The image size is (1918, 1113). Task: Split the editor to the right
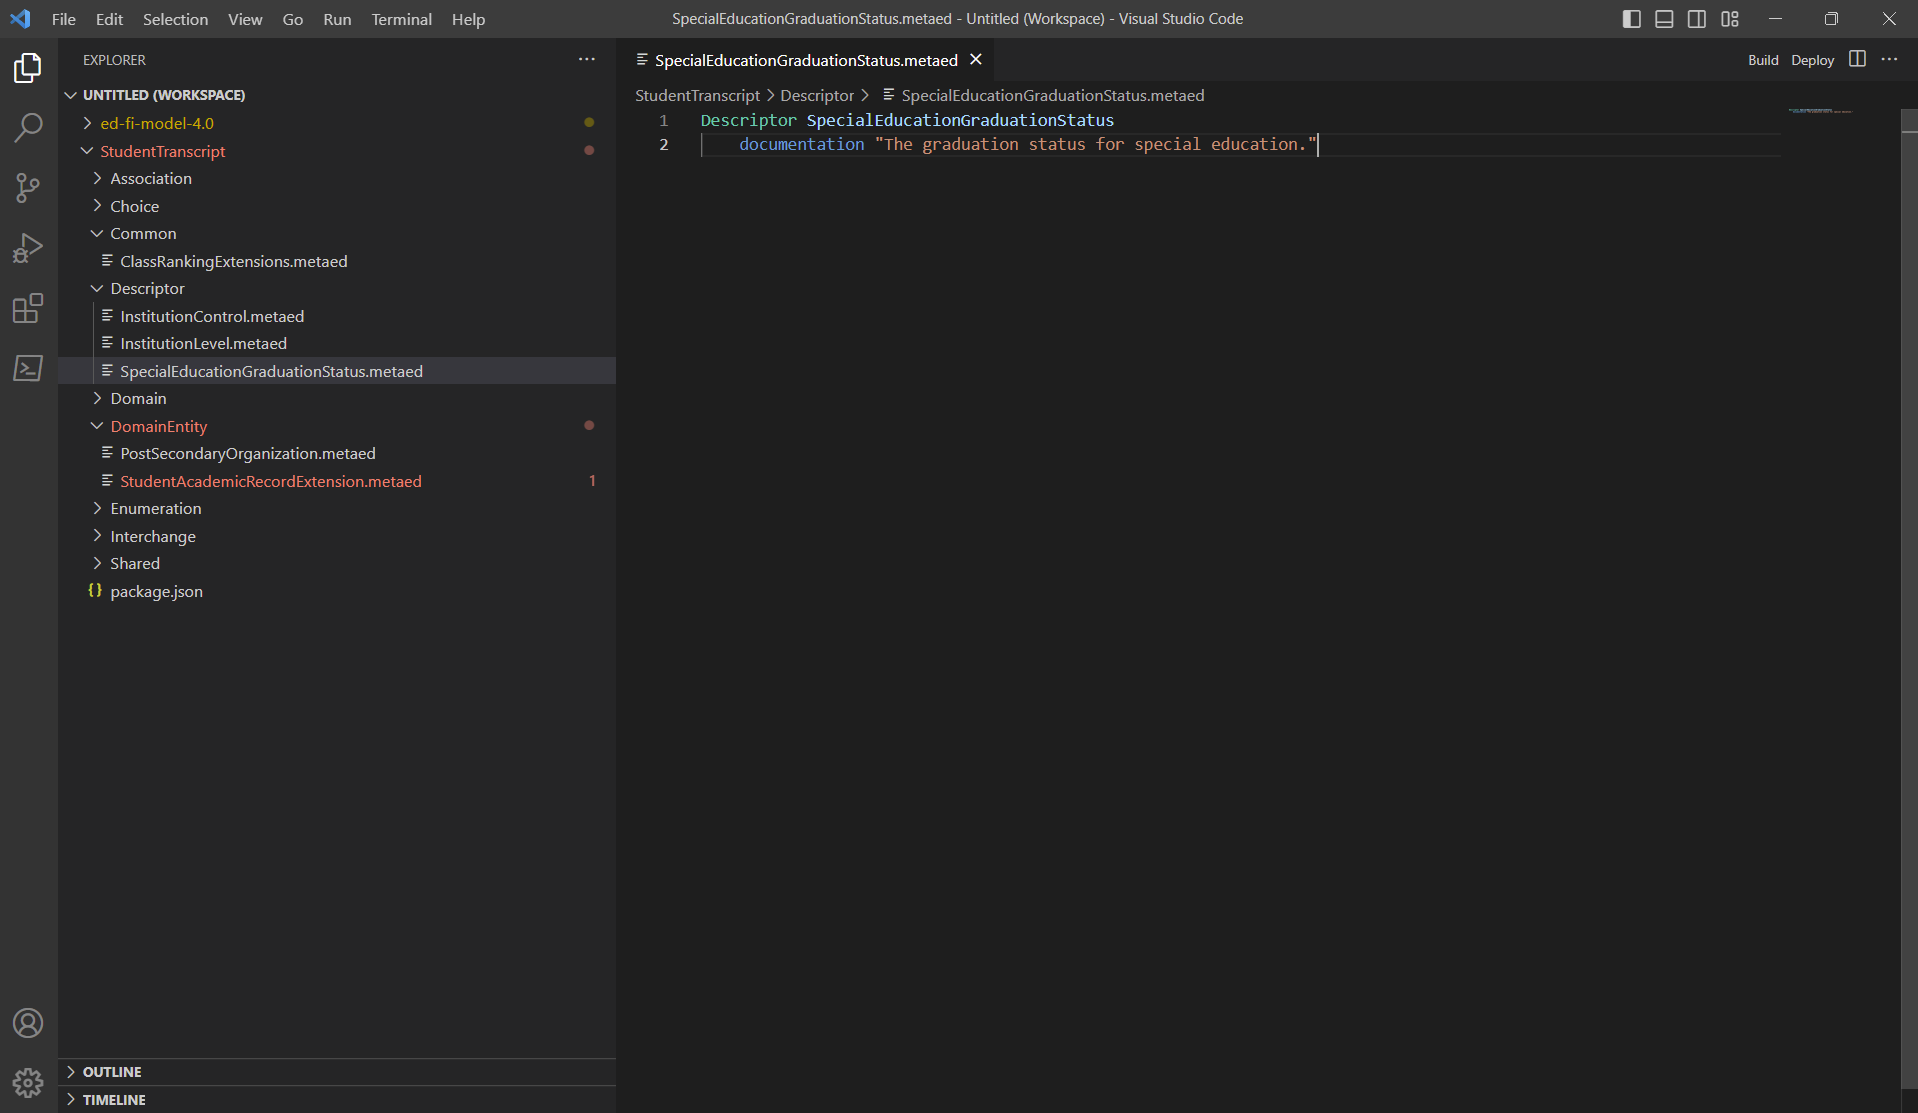pyautogui.click(x=1857, y=59)
